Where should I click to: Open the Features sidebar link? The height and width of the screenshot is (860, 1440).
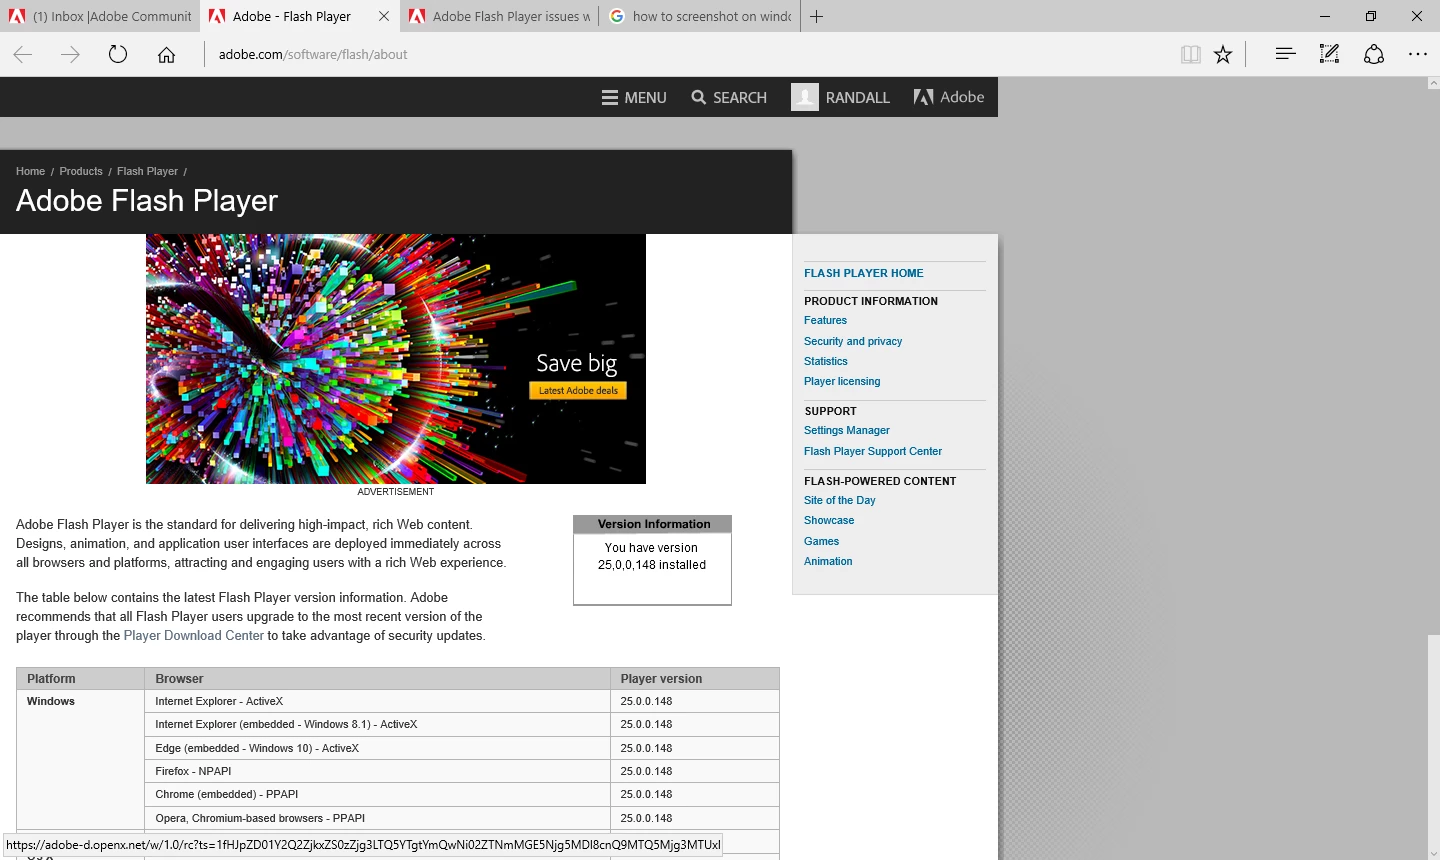(x=825, y=320)
